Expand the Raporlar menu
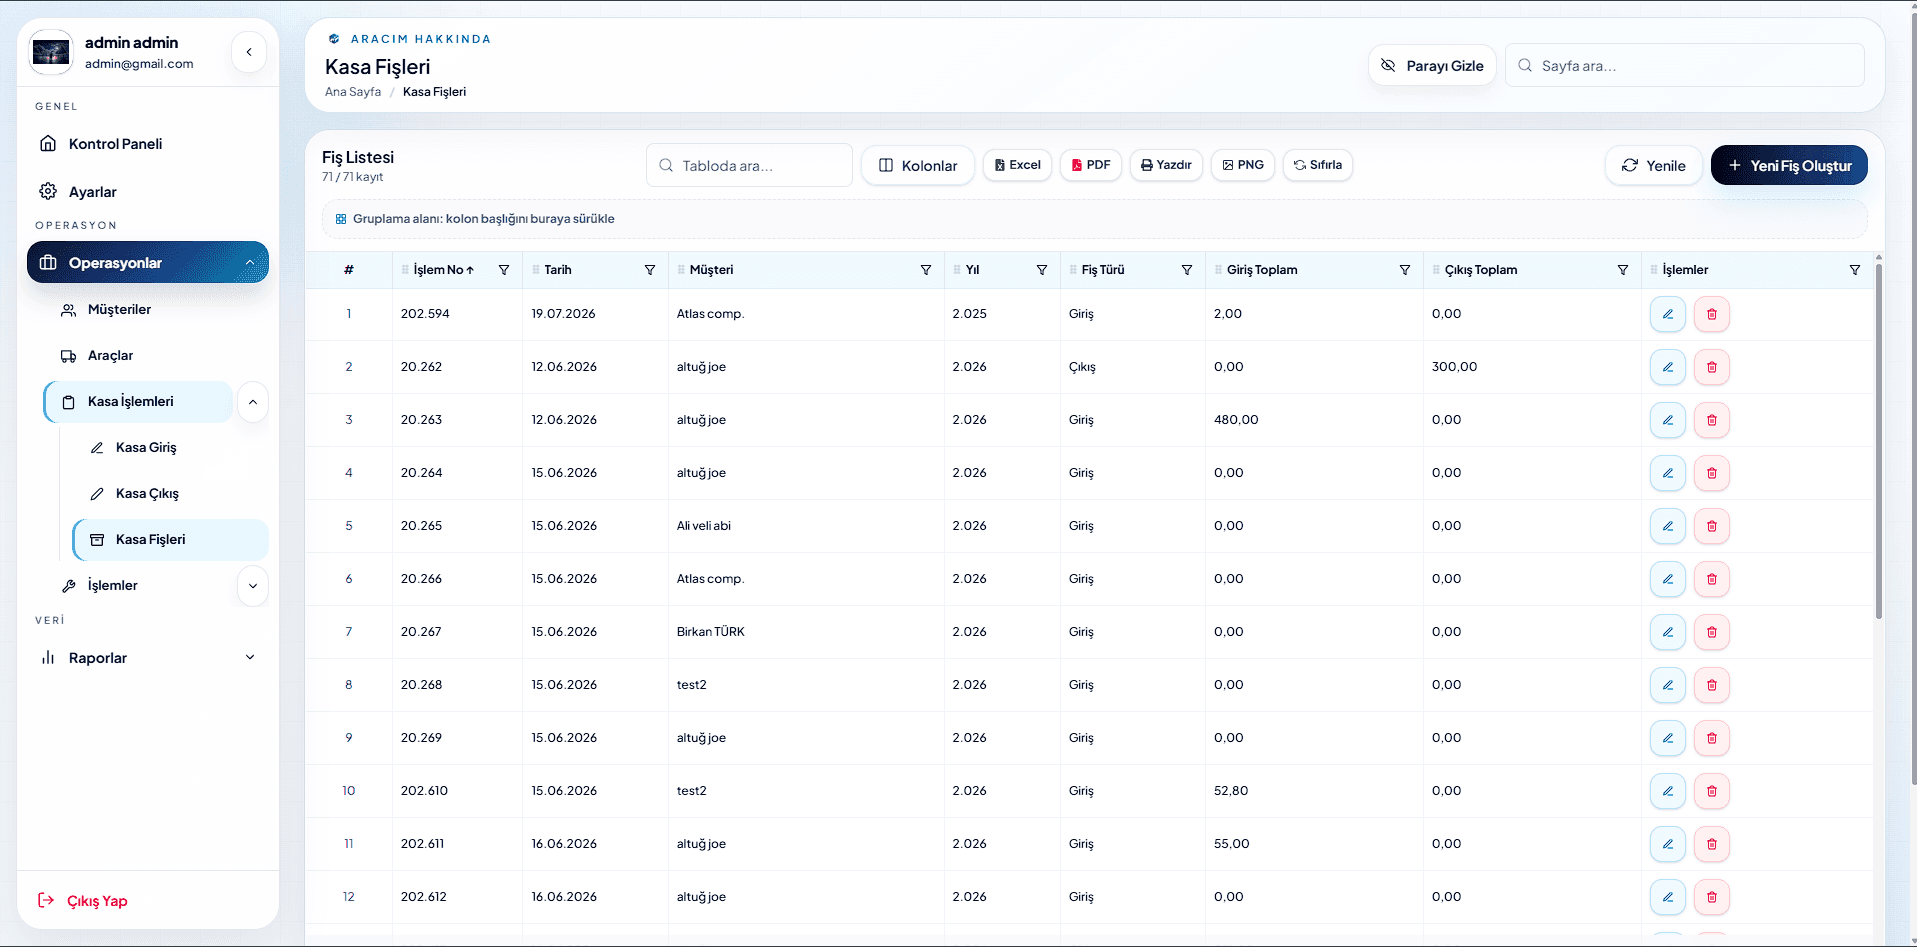The height and width of the screenshot is (947, 1917). pos(148,658)
